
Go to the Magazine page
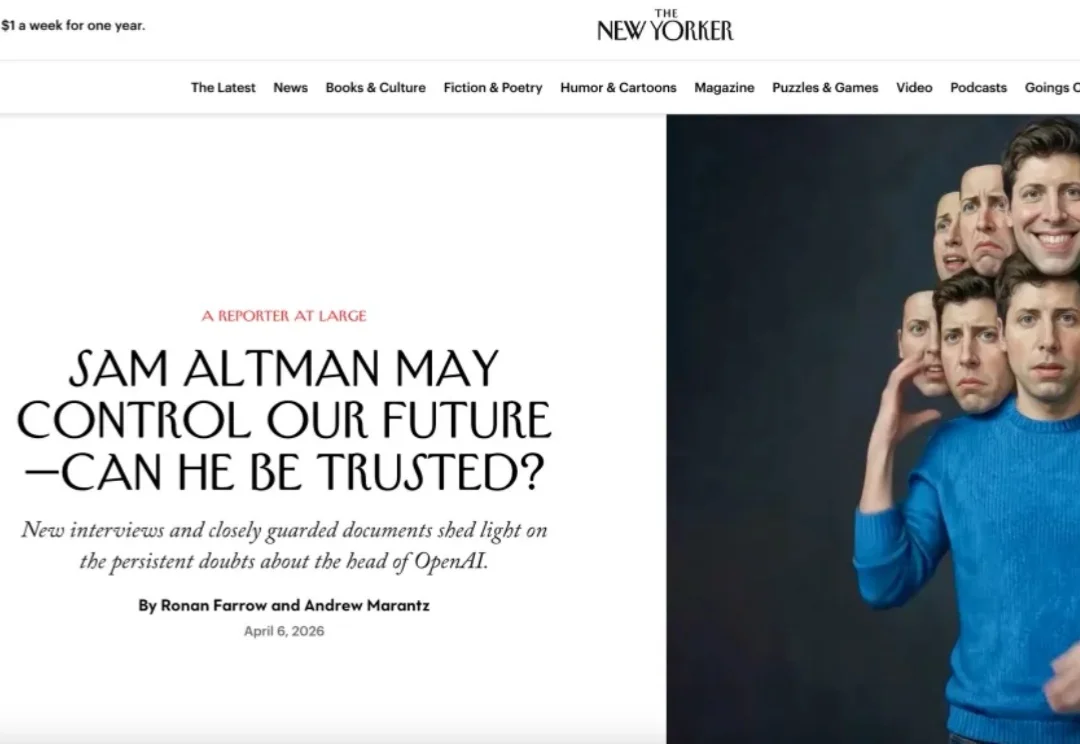pos(724,87)
